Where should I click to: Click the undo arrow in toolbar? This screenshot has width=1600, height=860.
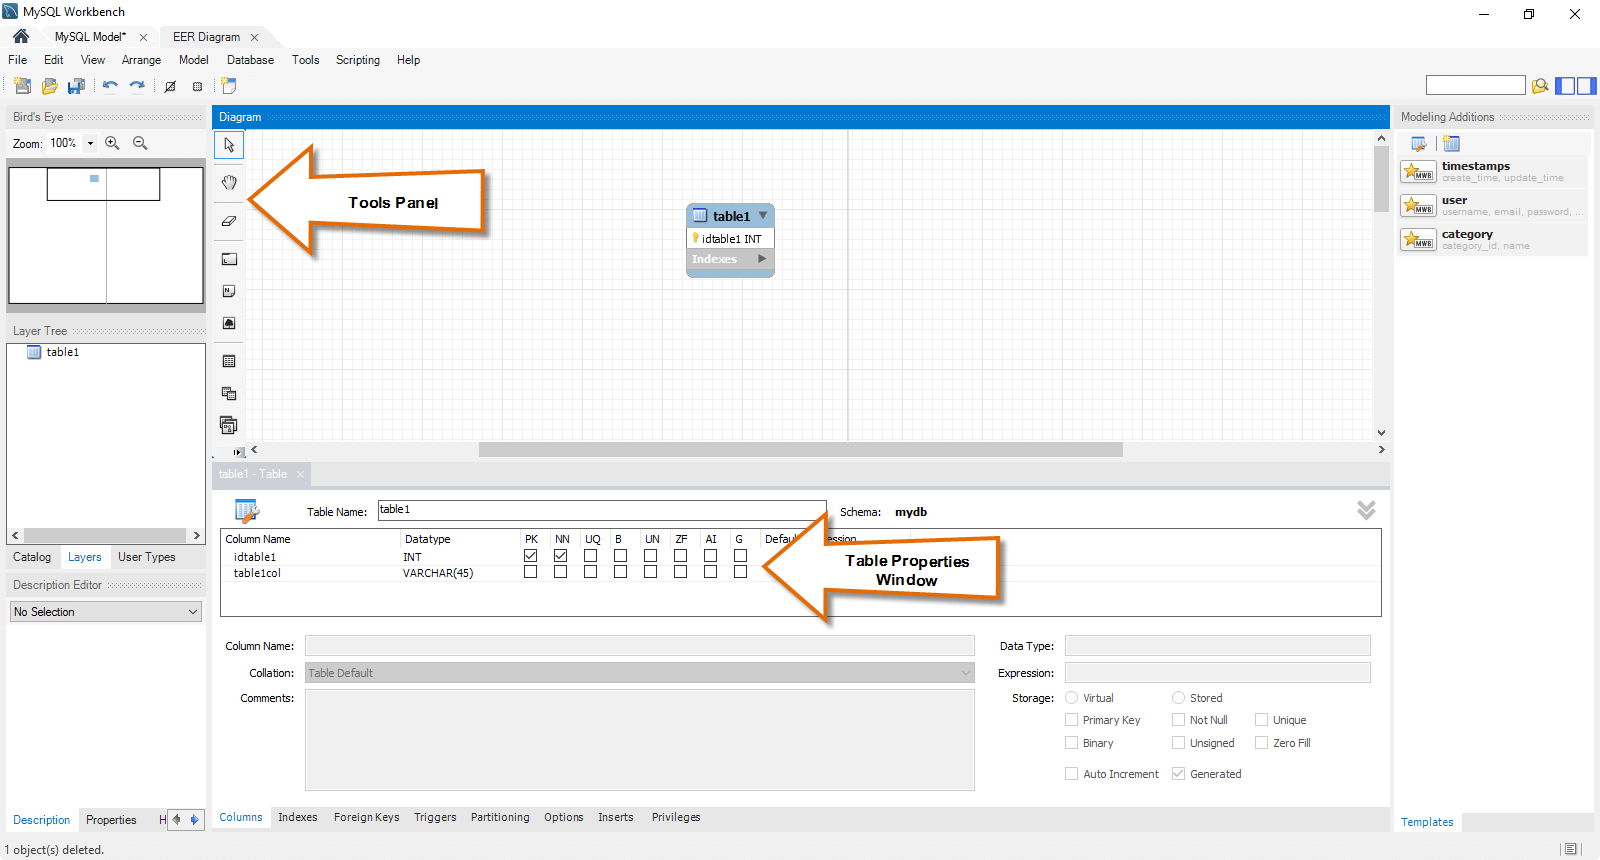110,86
